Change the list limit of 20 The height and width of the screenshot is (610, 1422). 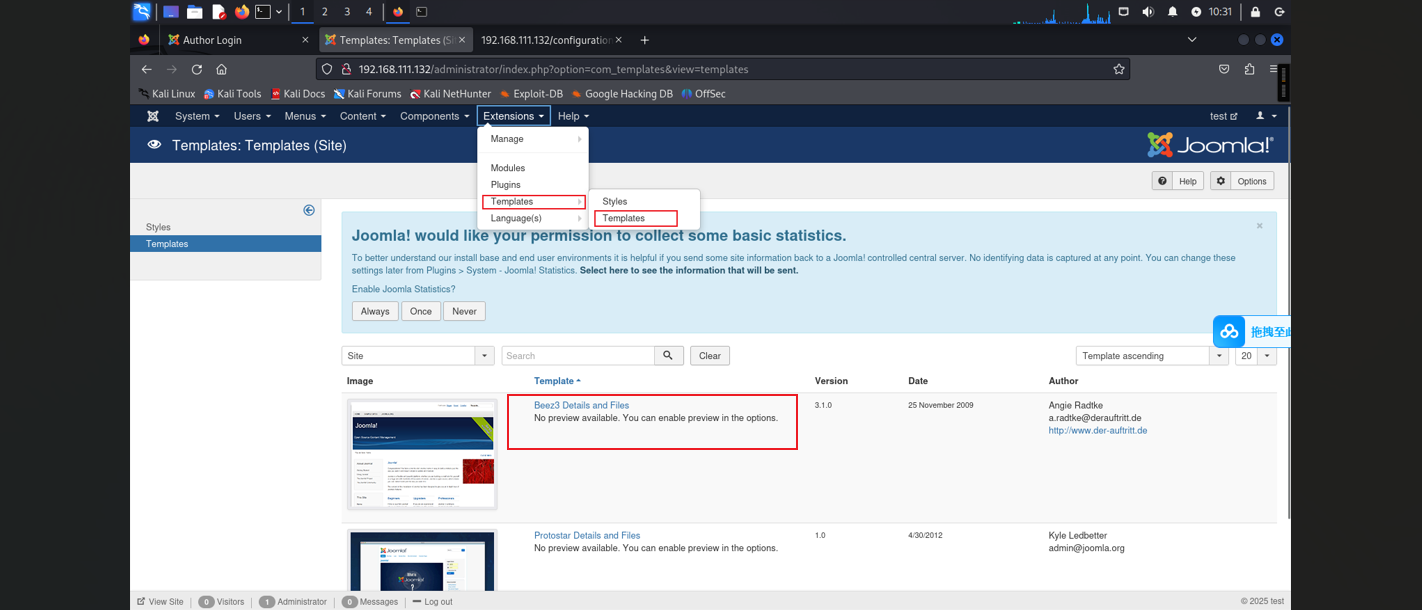(x=1256, y=355)
